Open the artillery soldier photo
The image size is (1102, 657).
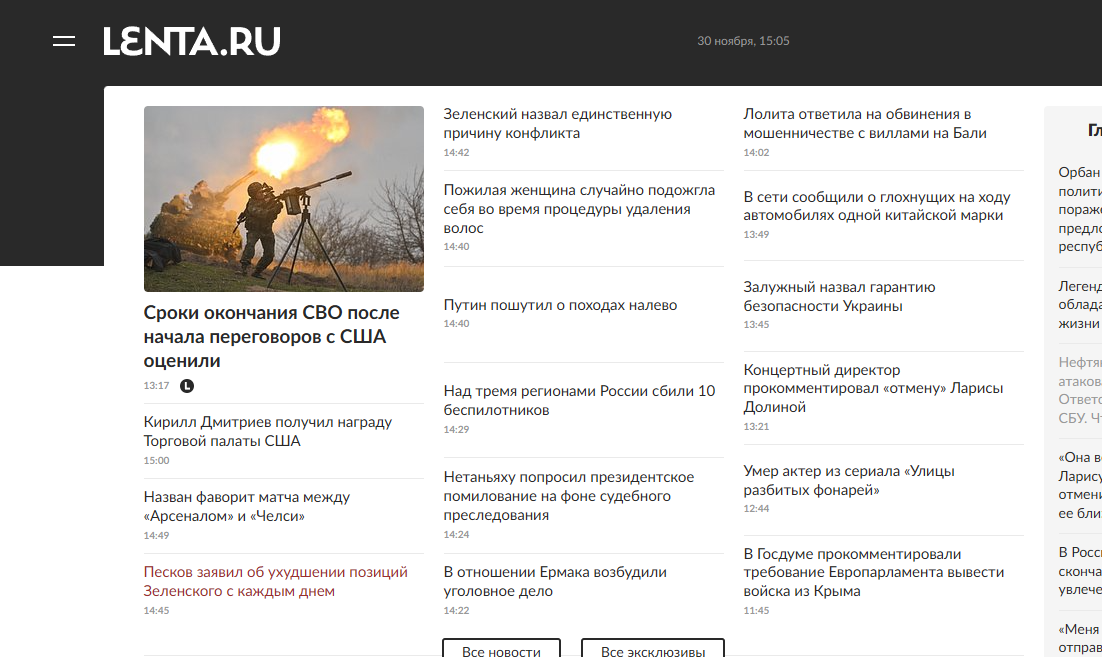pos(283,198)
